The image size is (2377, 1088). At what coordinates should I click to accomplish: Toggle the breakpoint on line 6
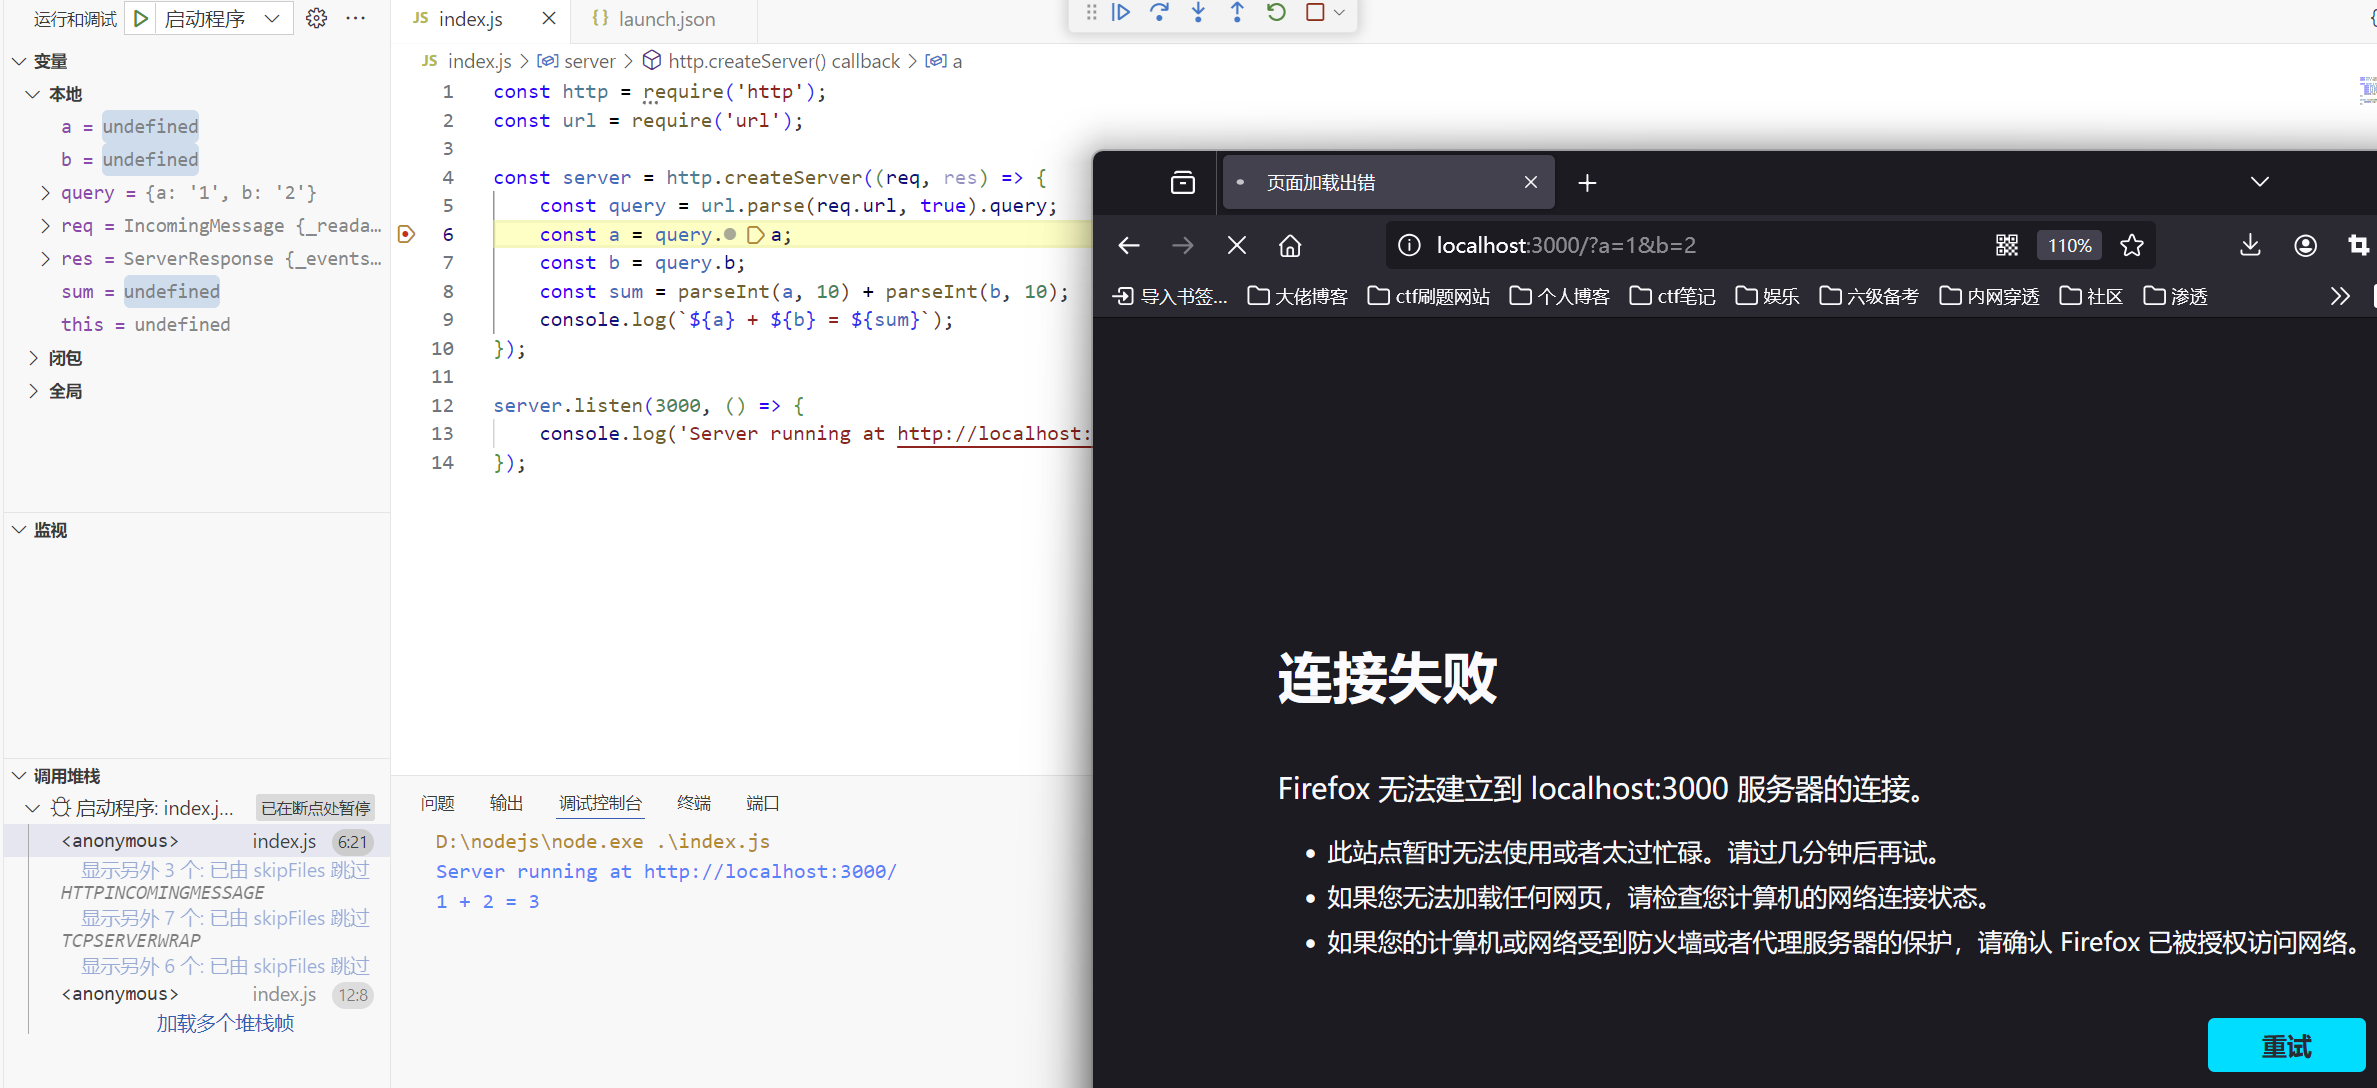click(406, 234)
